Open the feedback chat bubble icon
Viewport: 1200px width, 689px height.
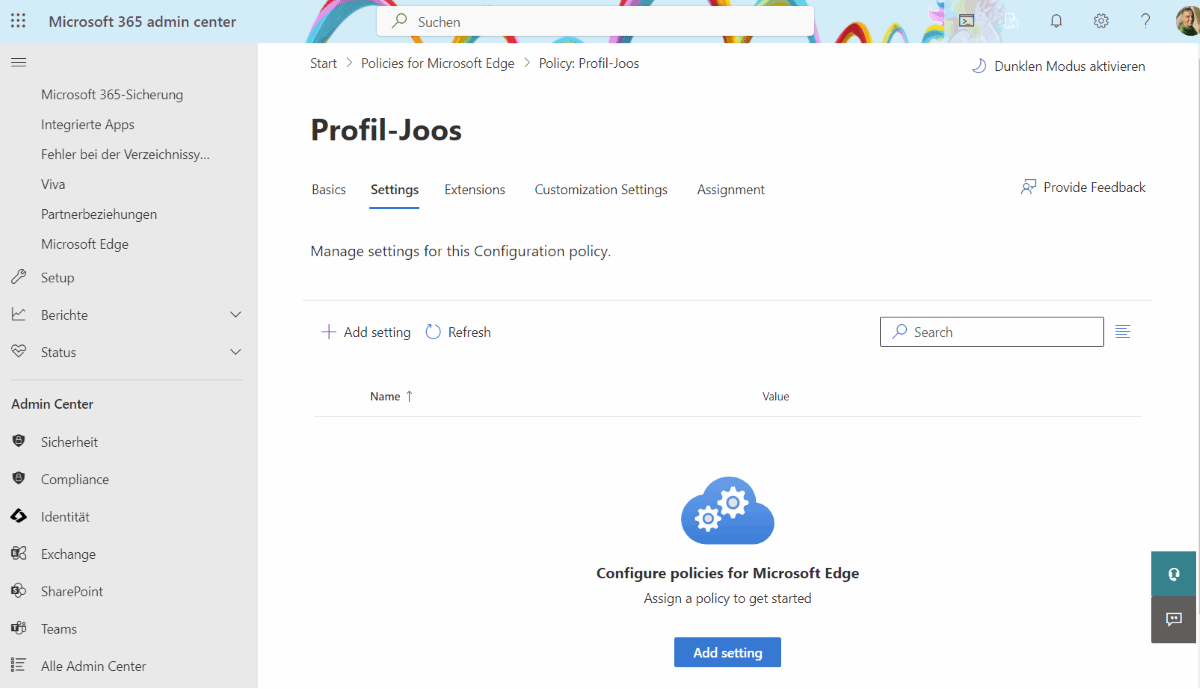tap(1173, 620)
